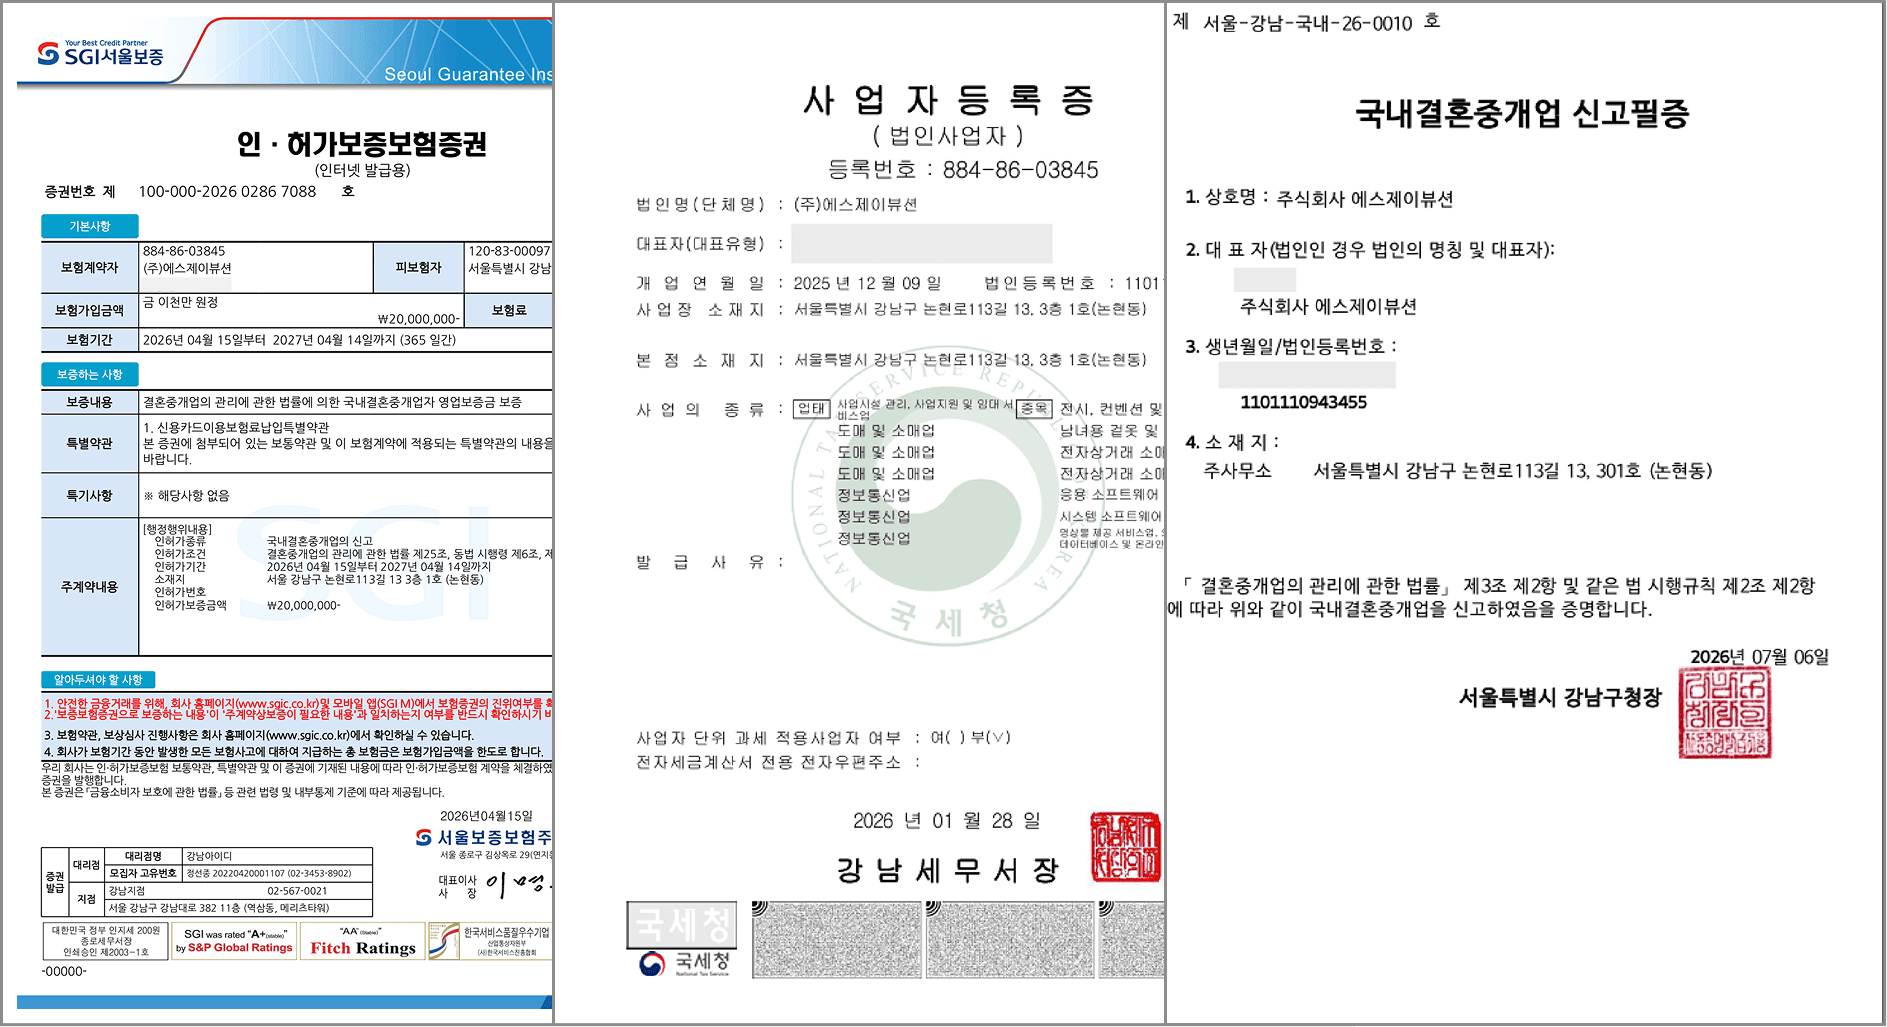Click policy number 100-000-2026 0286 7088
The image size is (1887, 1027).
click(227, 192)
